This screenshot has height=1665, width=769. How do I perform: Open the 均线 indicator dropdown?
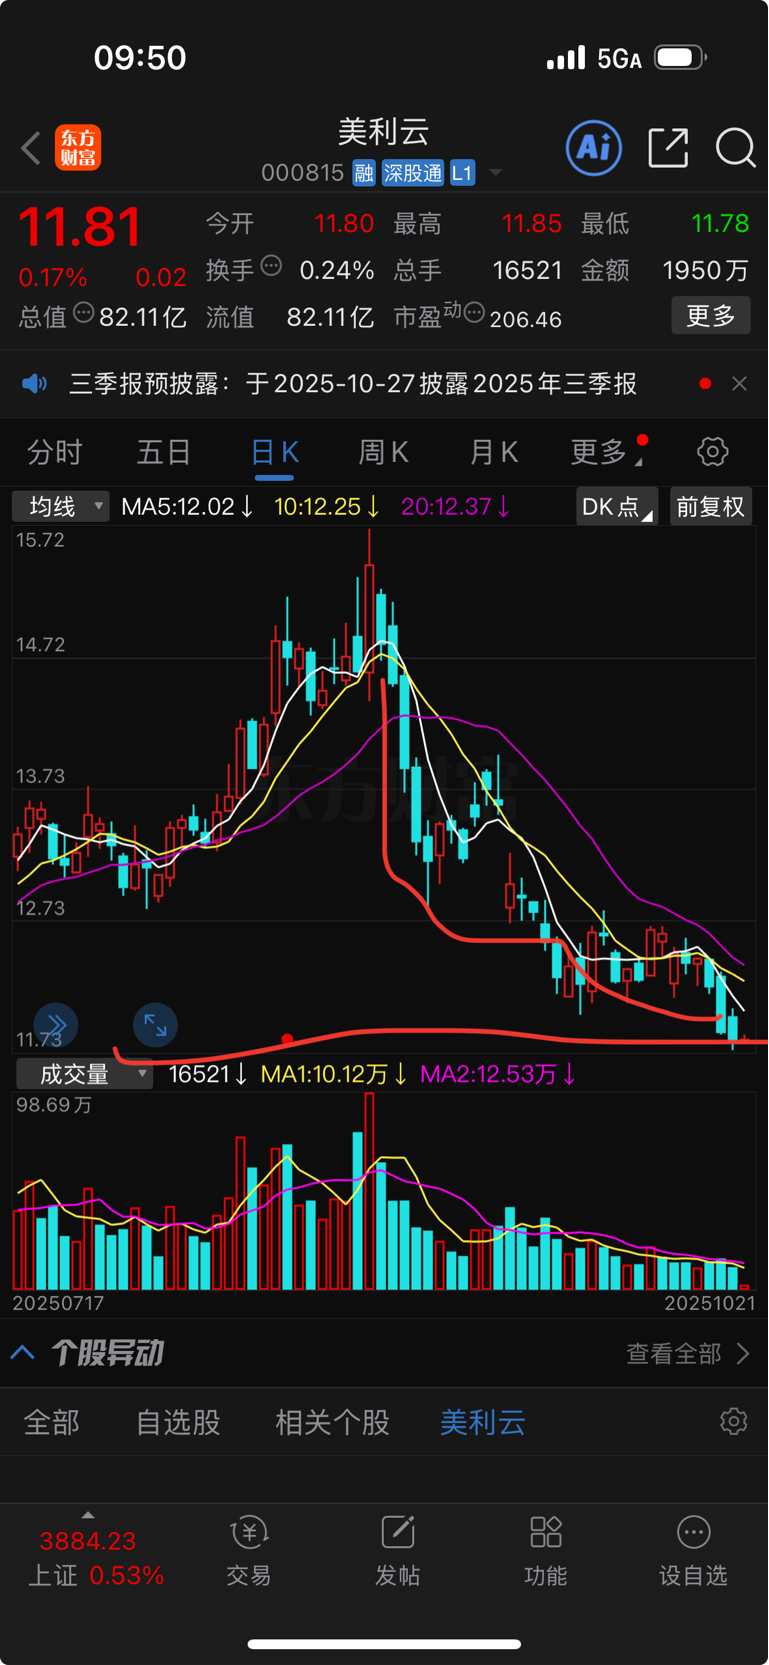(x=60, y=507)
